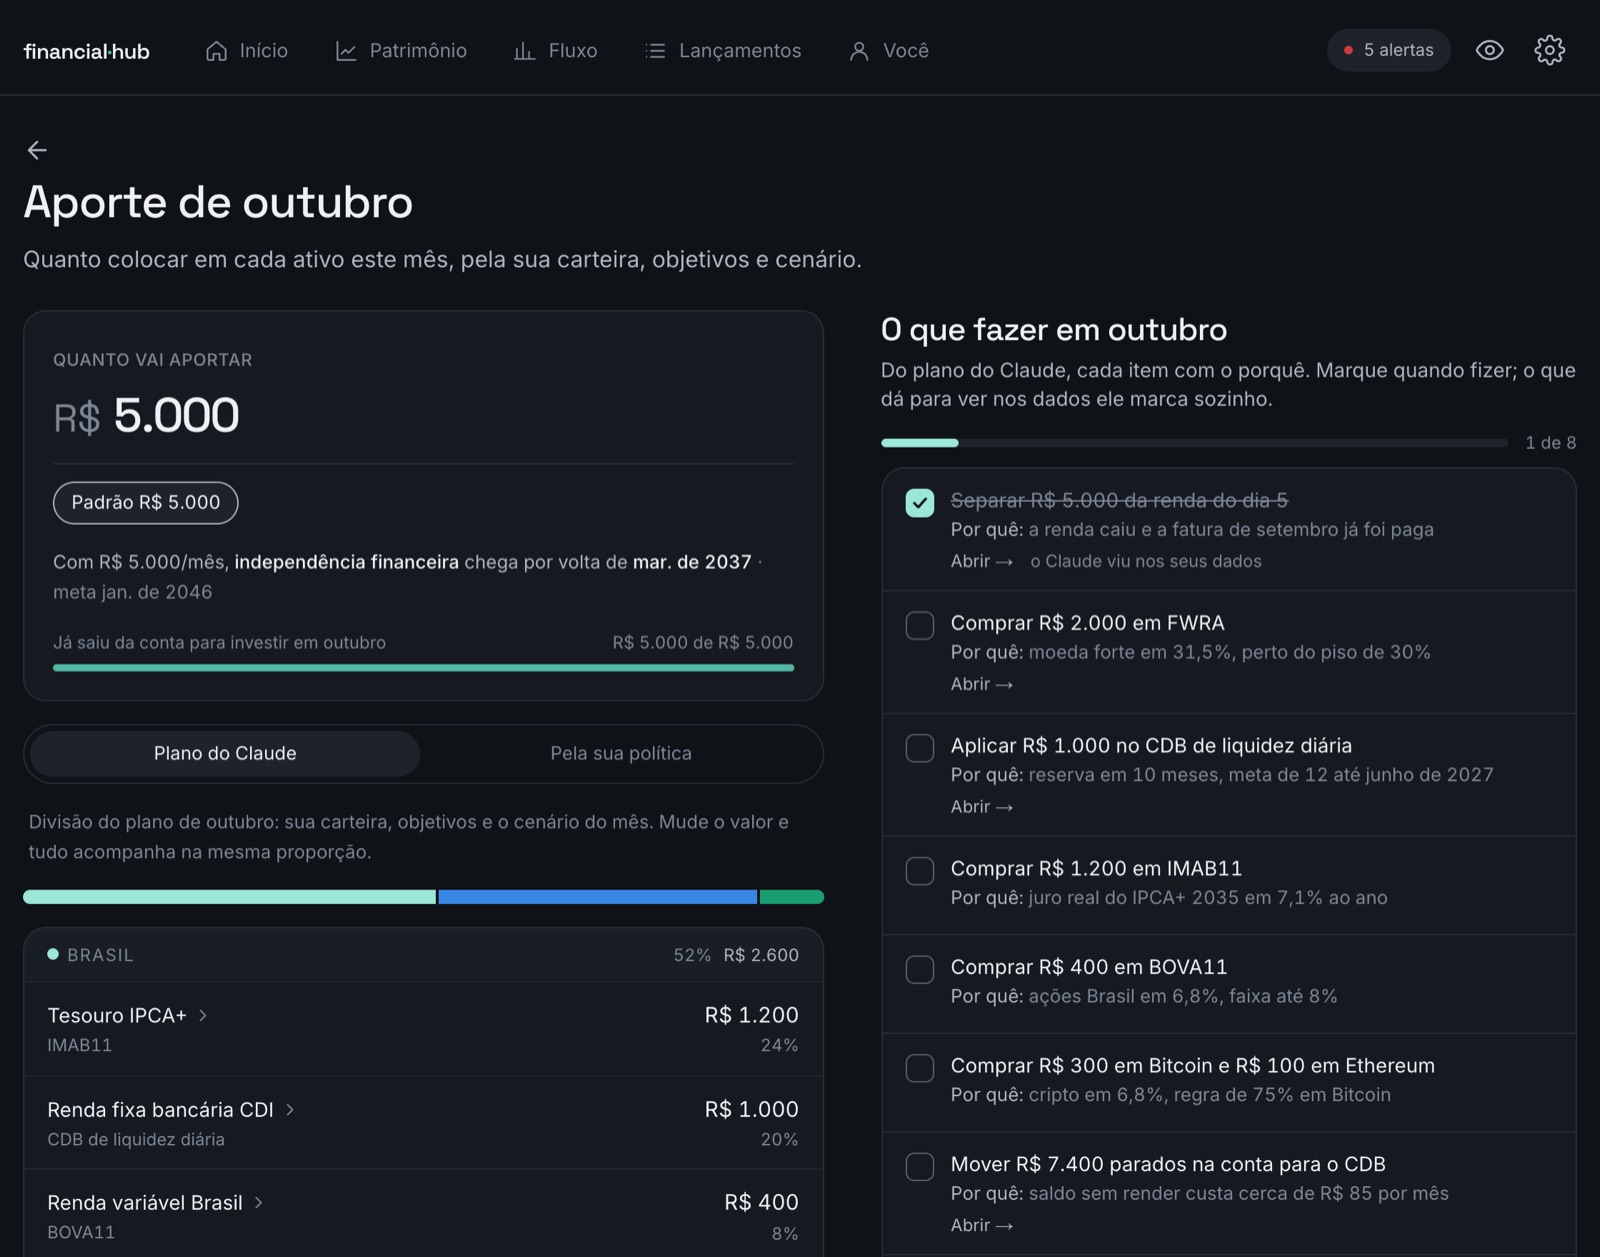This screenshot has height=1257, width=1600.
Task: Check Comprar R$ 400 em BOVA11
Action: pos(920,969)
